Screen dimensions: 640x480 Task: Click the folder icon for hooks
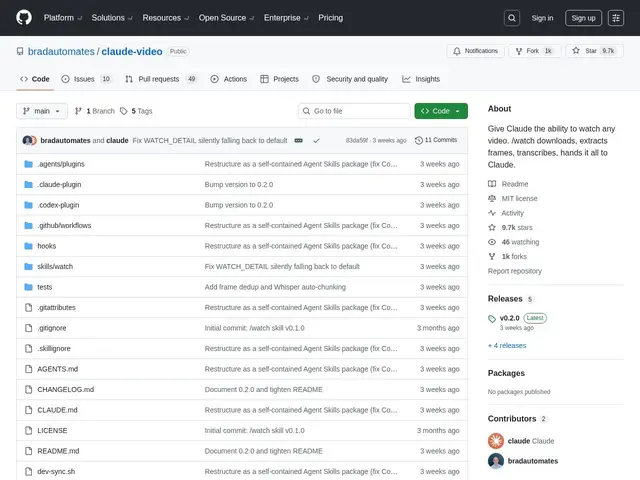pos(28,246)
